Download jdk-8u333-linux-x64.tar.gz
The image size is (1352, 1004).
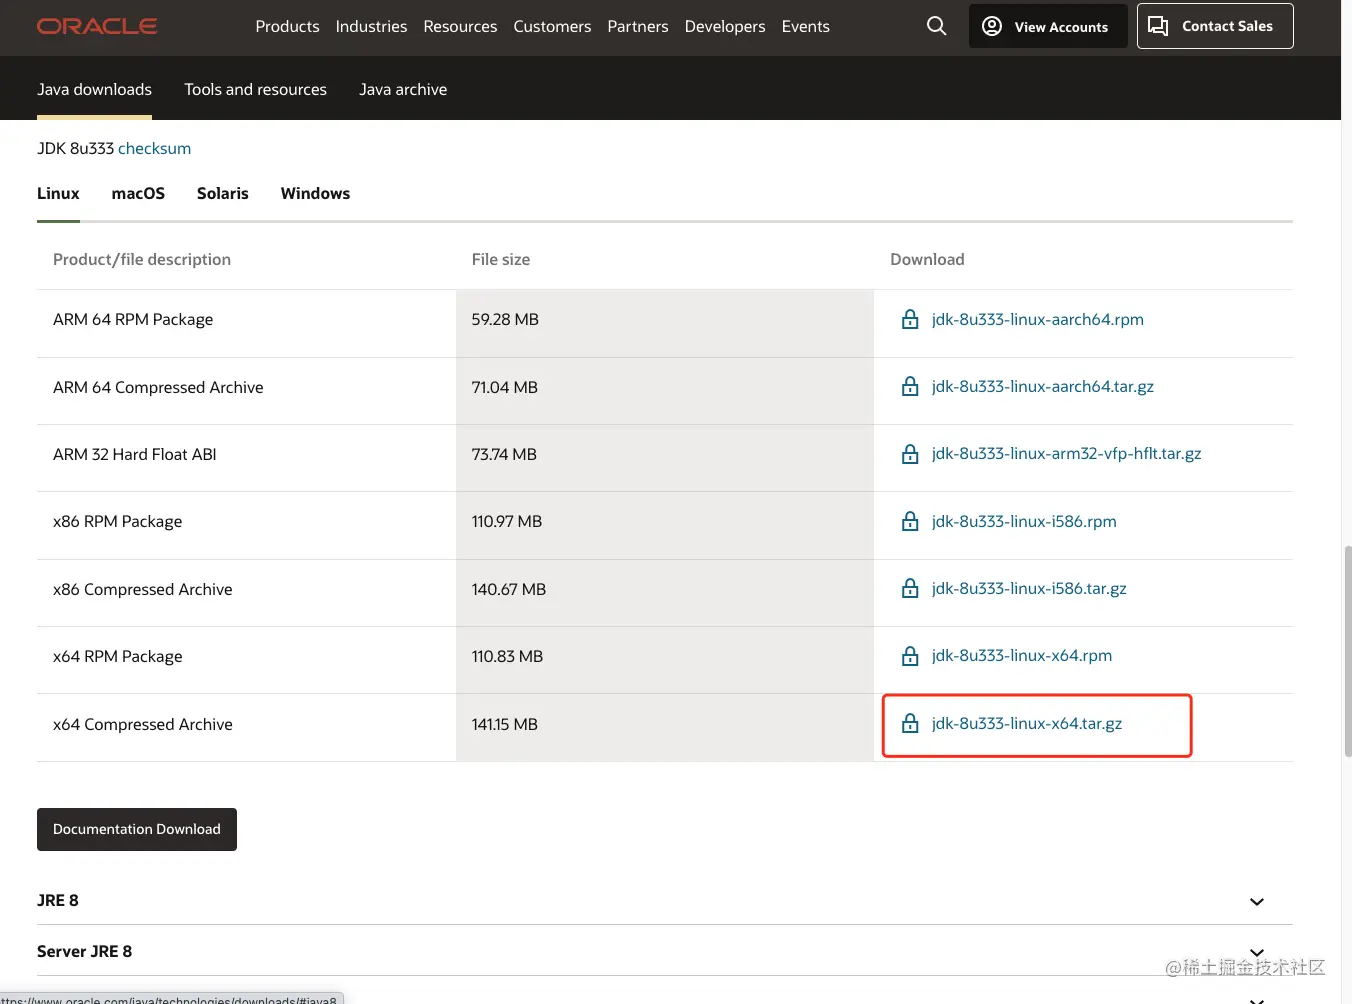(x=1026, y=723)
